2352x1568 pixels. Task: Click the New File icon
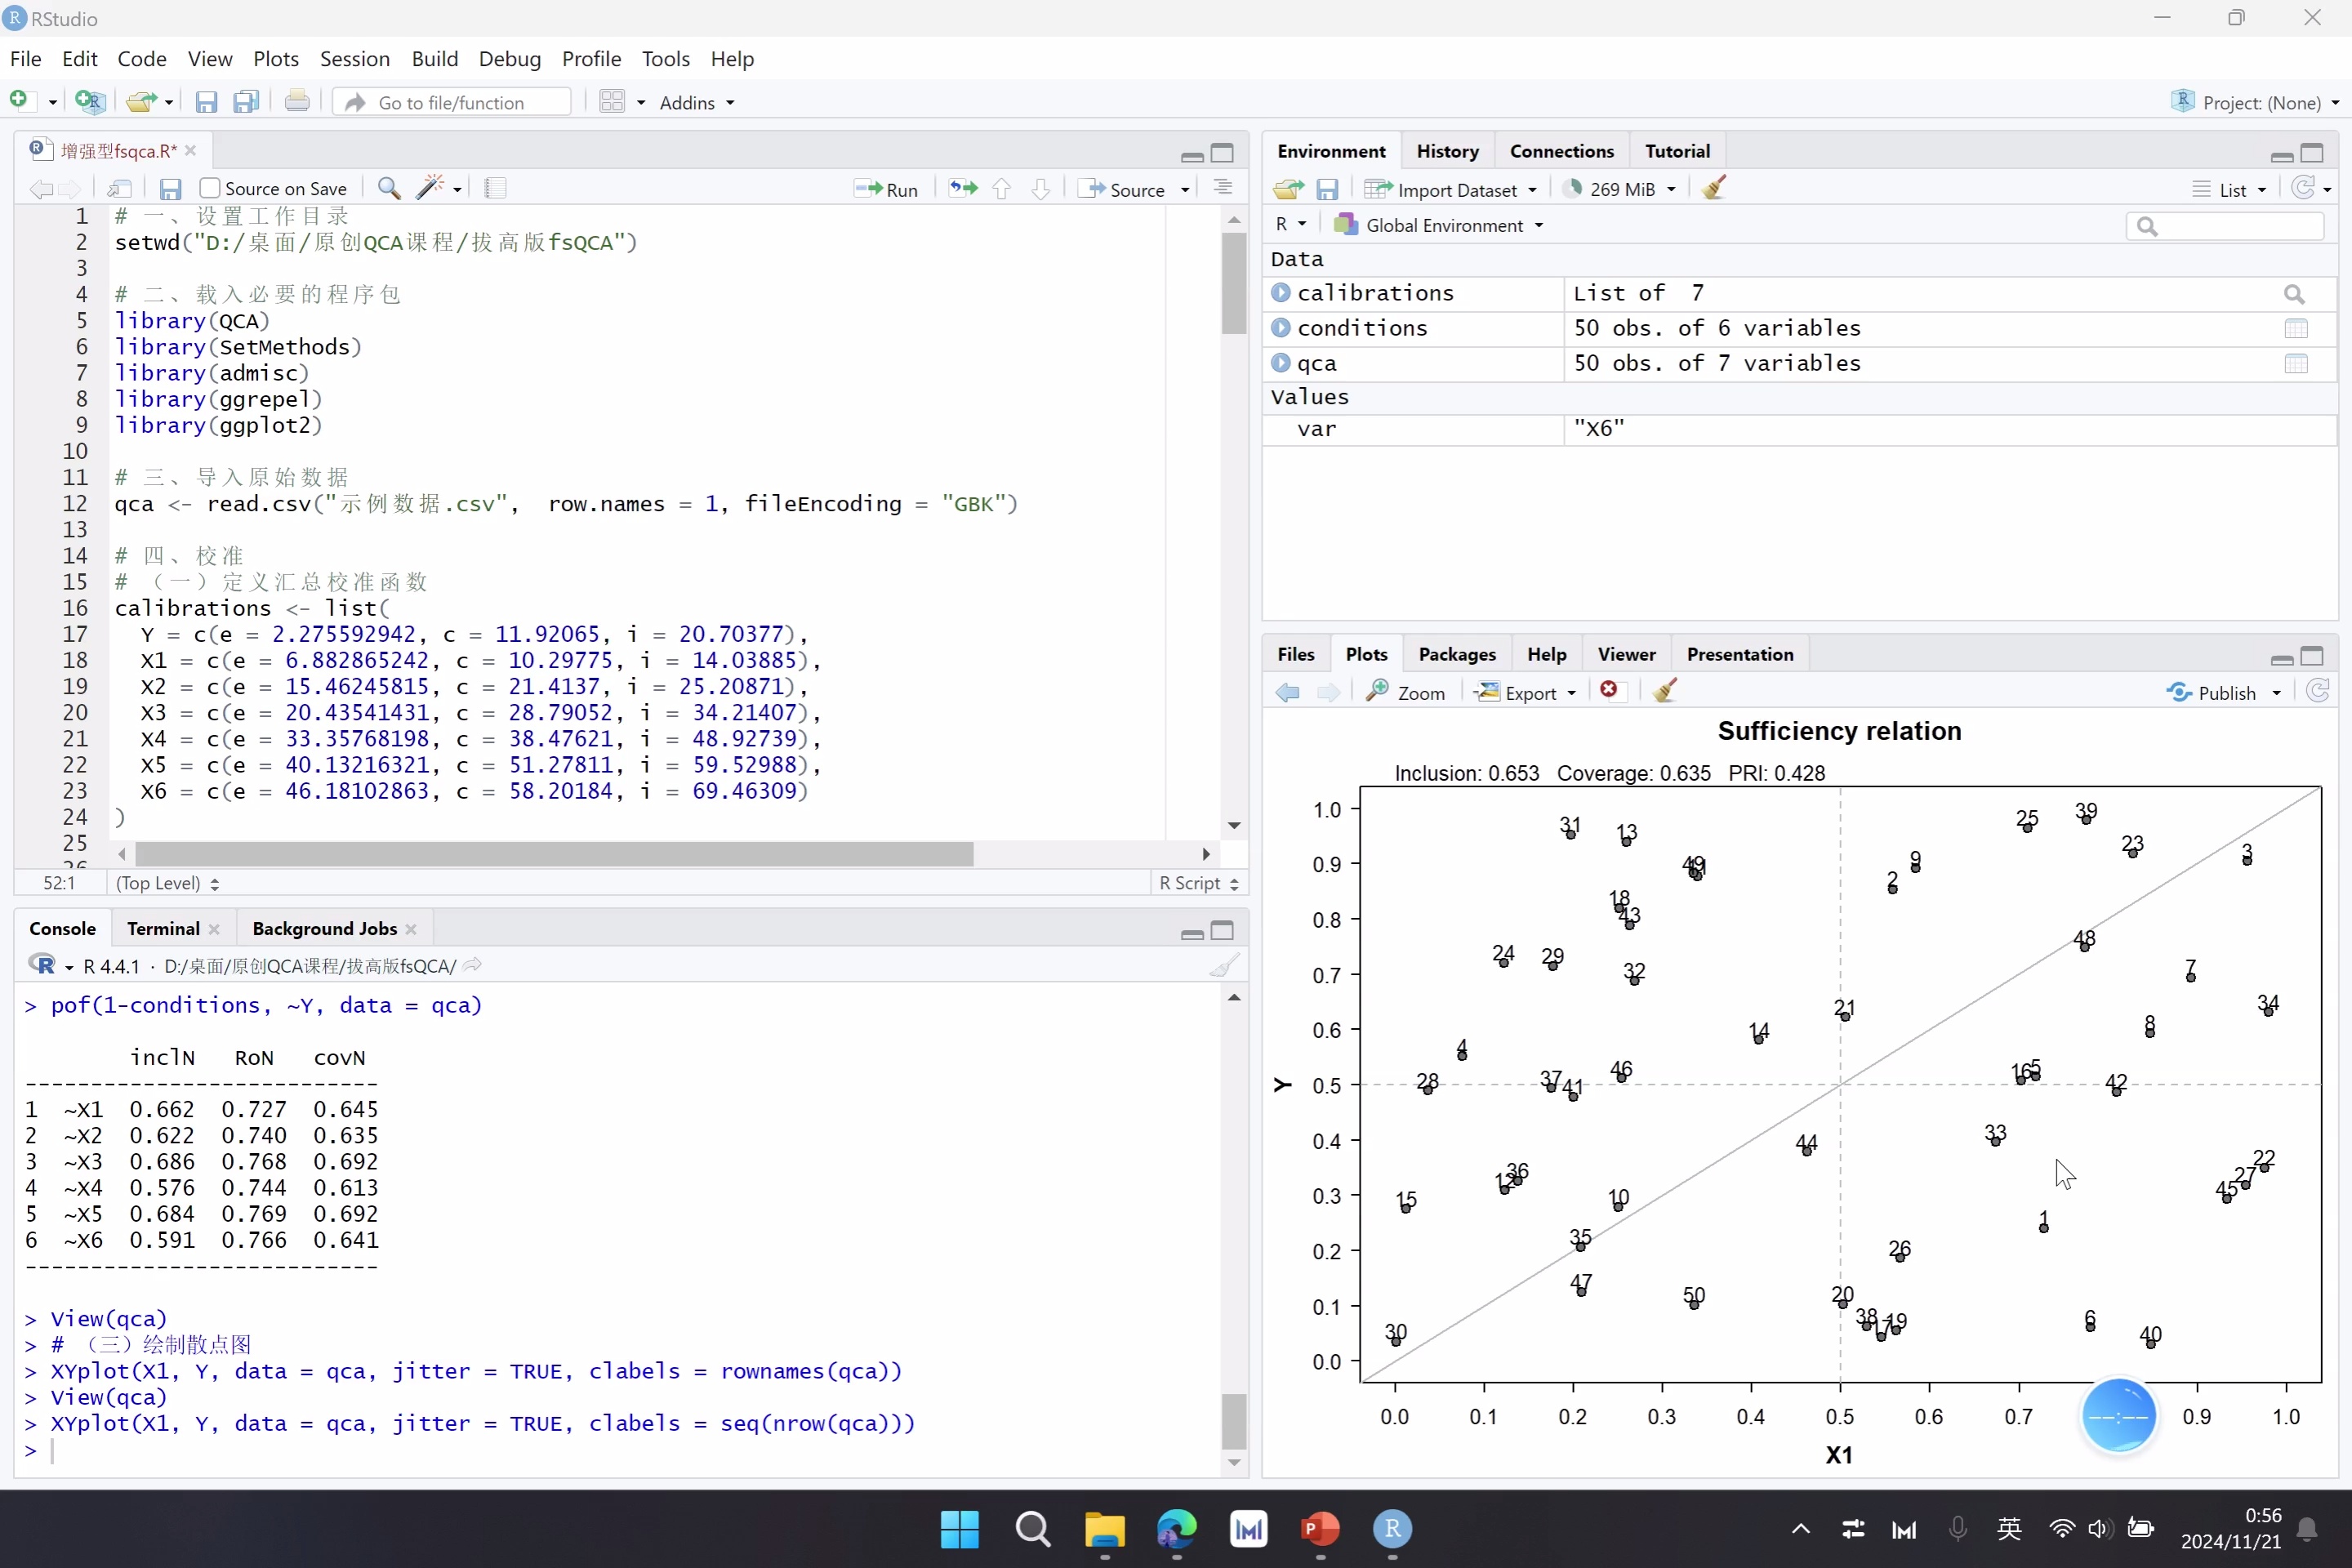tap(19, 101)
